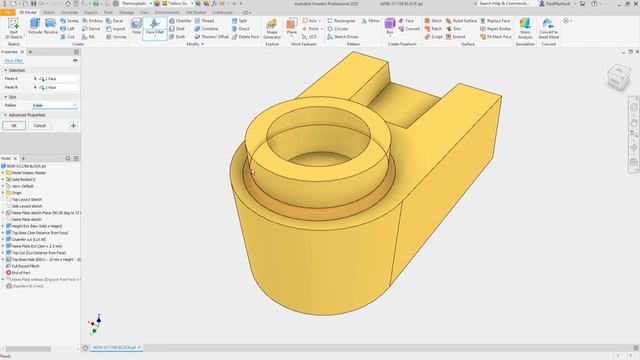
Task: Select the Circular pattern tool
Action: click(338, 29)
